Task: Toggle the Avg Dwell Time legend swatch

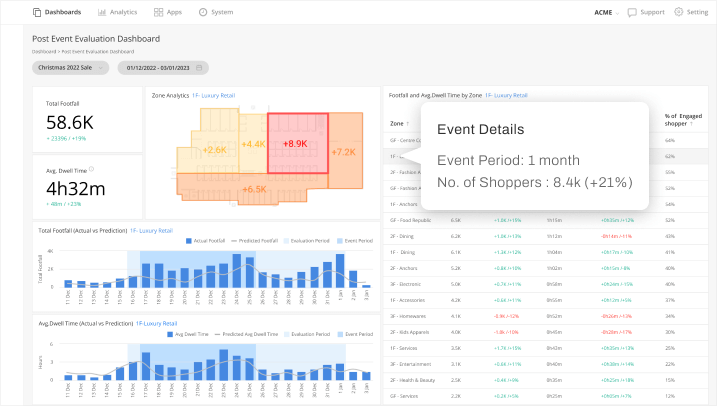Action: point(170,334)
